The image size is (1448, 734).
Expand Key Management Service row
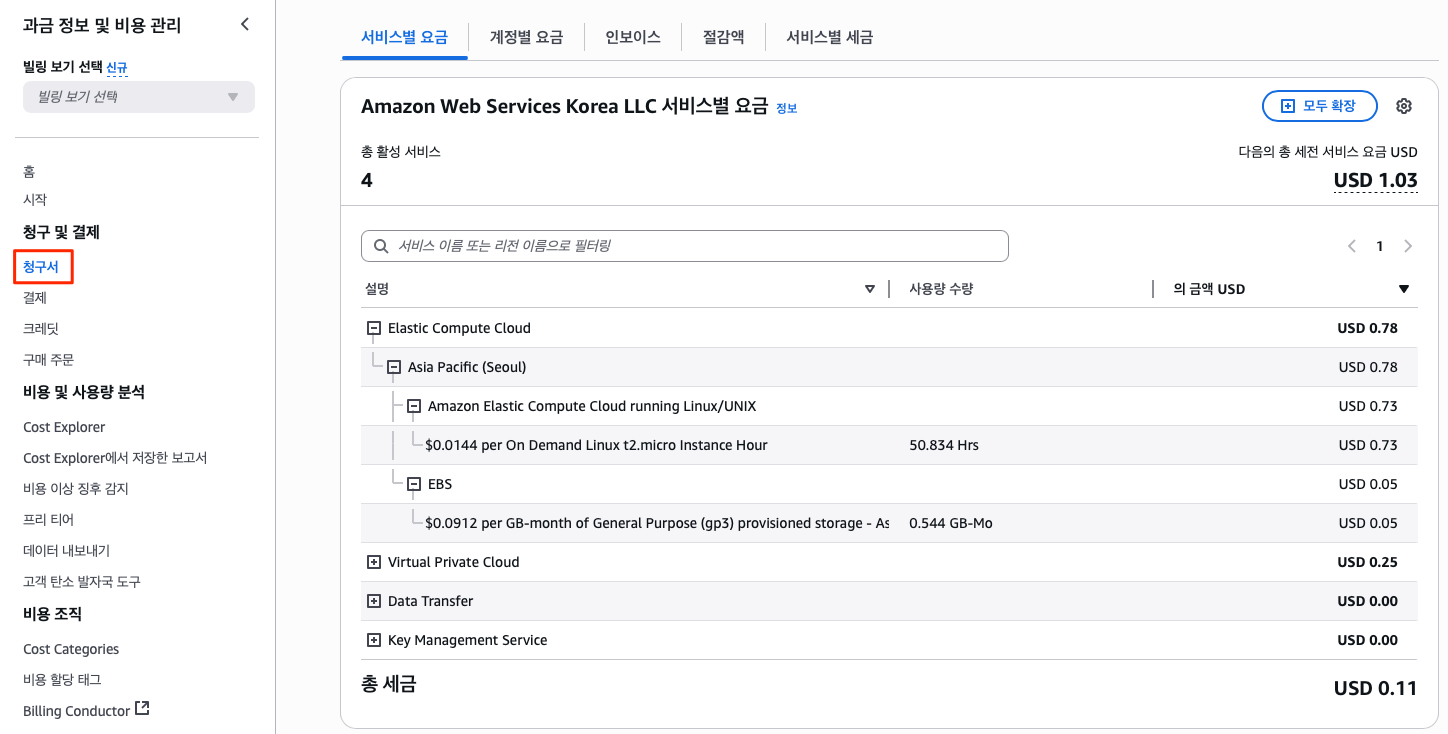(374, 640)
